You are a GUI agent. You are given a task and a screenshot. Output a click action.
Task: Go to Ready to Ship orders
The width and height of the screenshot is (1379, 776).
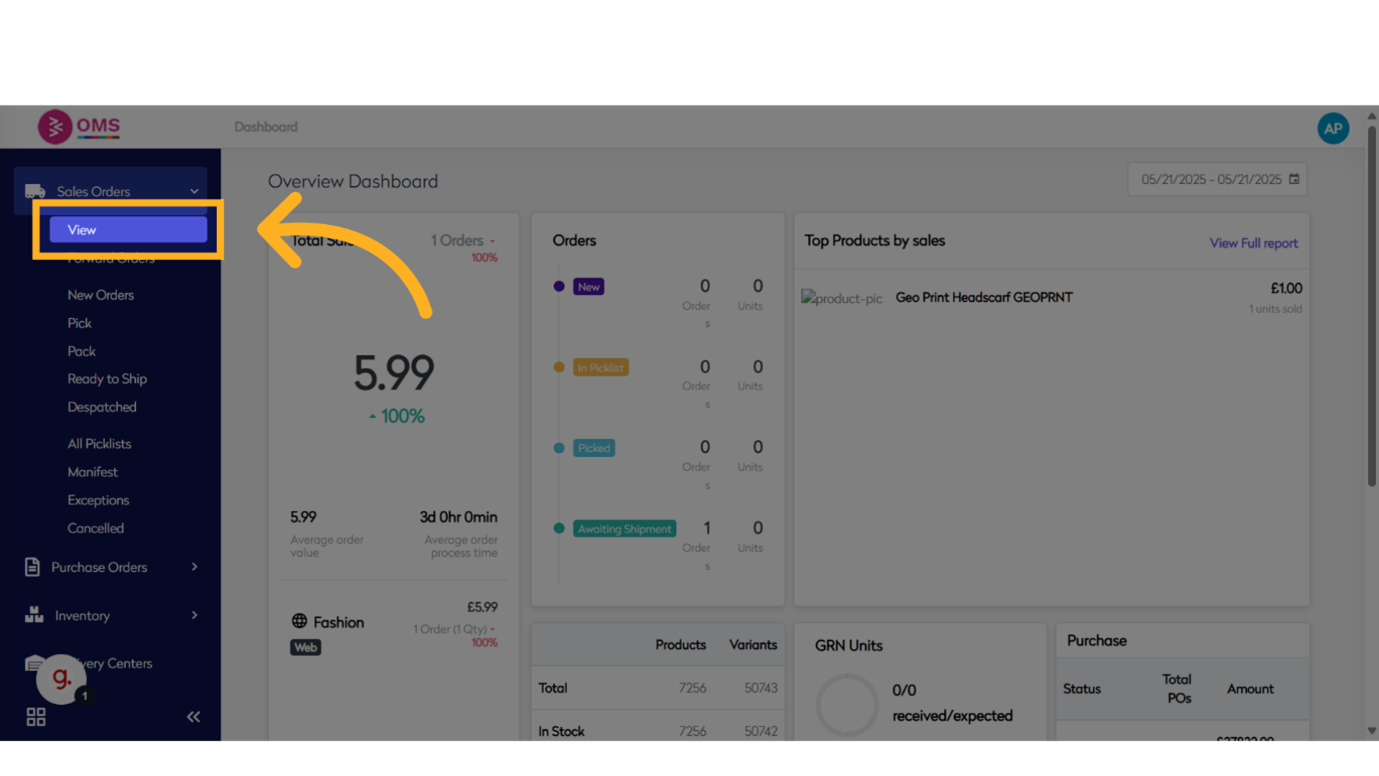(107, 379)
